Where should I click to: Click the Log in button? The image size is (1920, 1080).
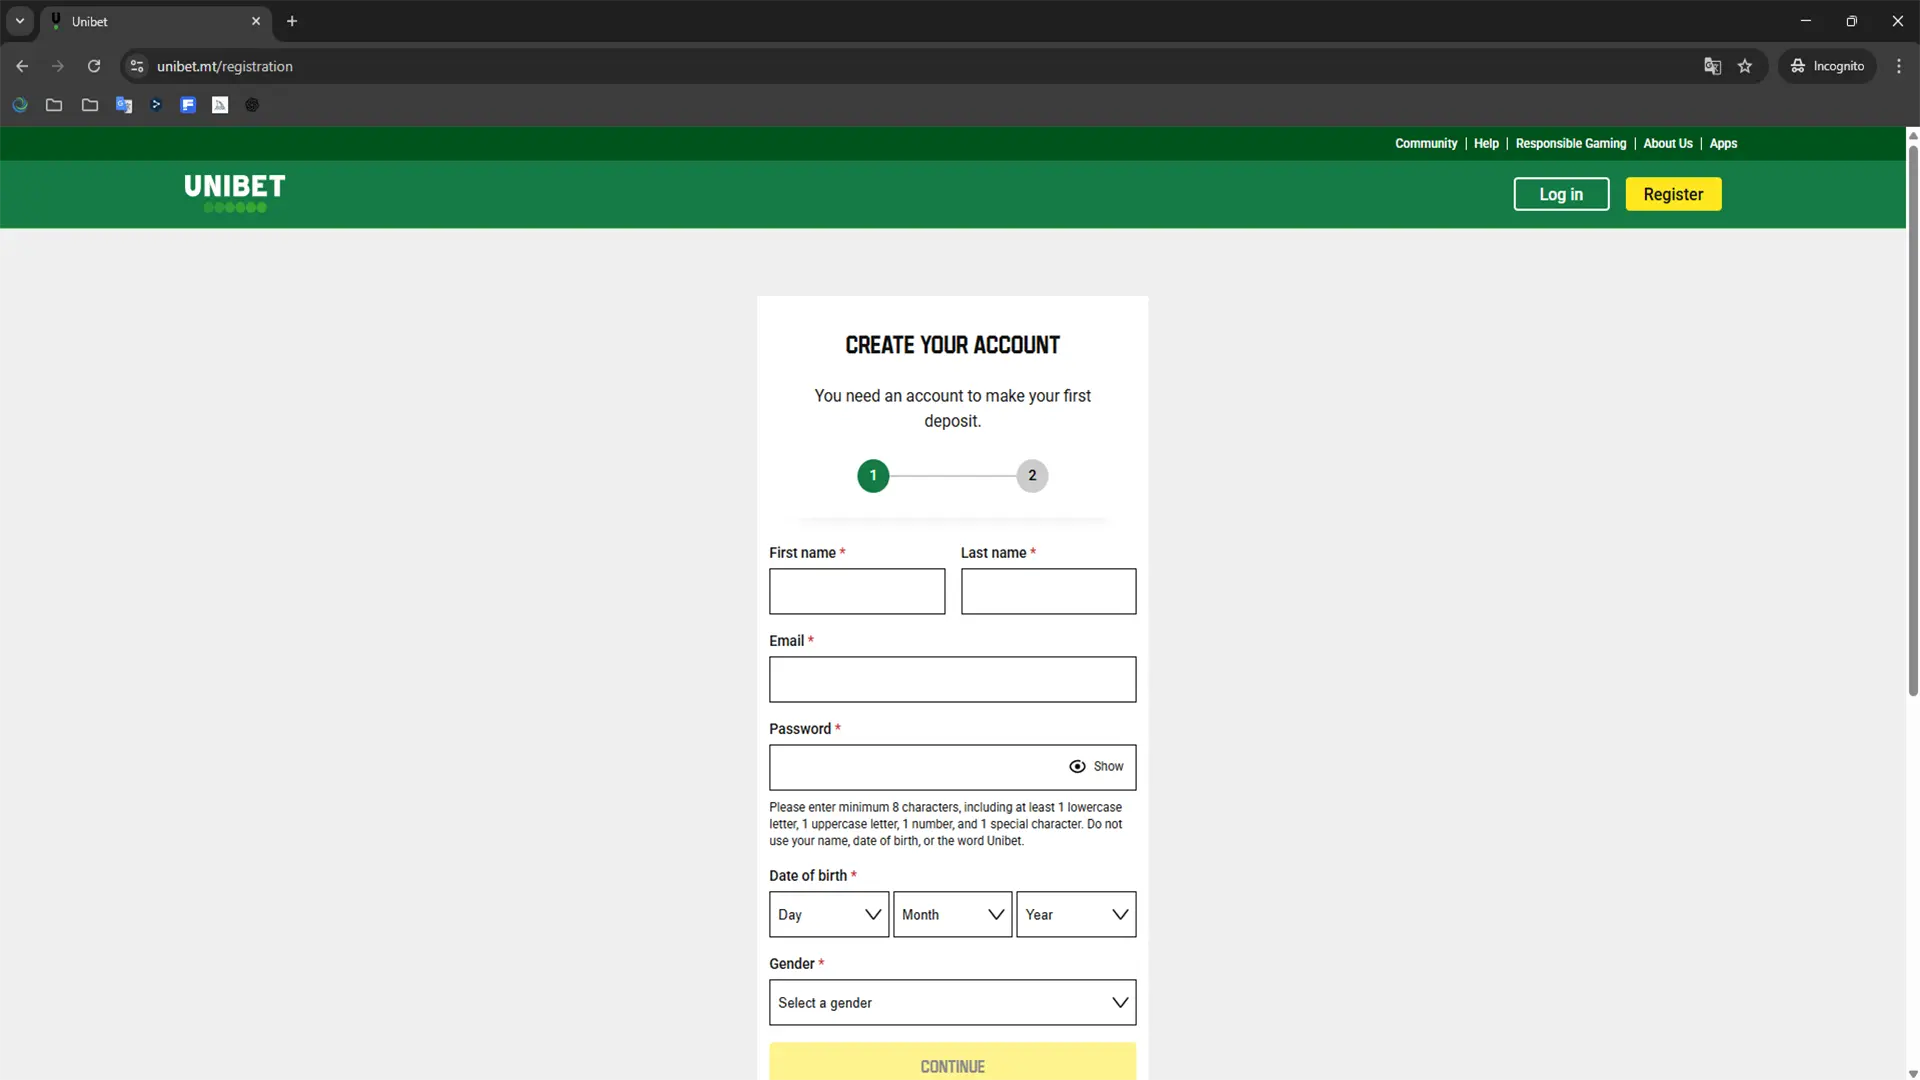click(1560, 194)
